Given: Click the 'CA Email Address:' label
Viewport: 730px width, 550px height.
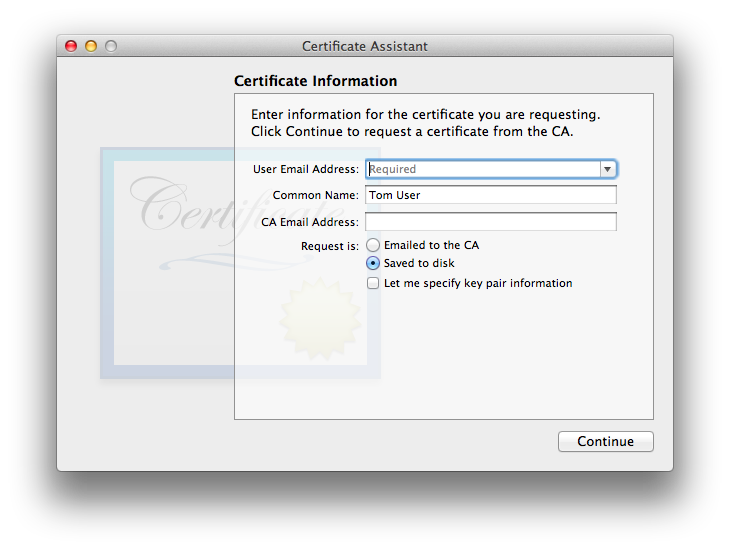Looking at the screenshot, I should (x=310, y=222).
